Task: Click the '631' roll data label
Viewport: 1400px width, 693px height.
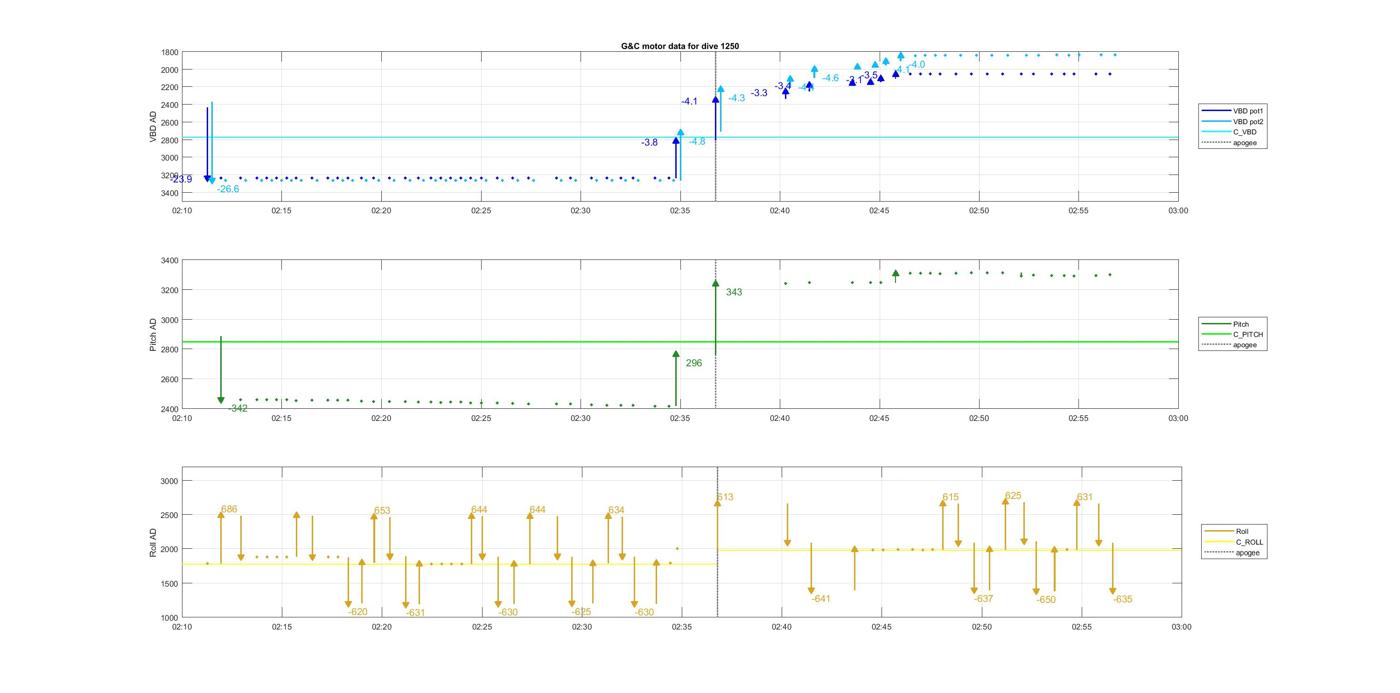Action: tap(1085, 498)
